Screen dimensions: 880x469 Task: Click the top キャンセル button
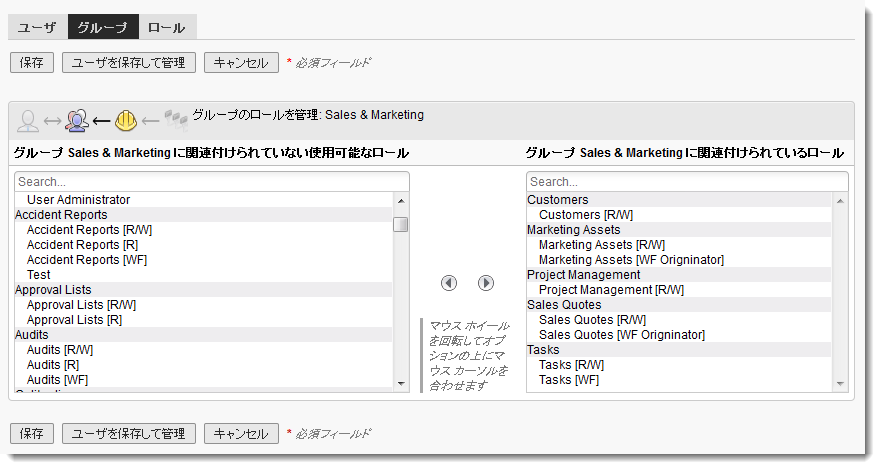[241, 62]
